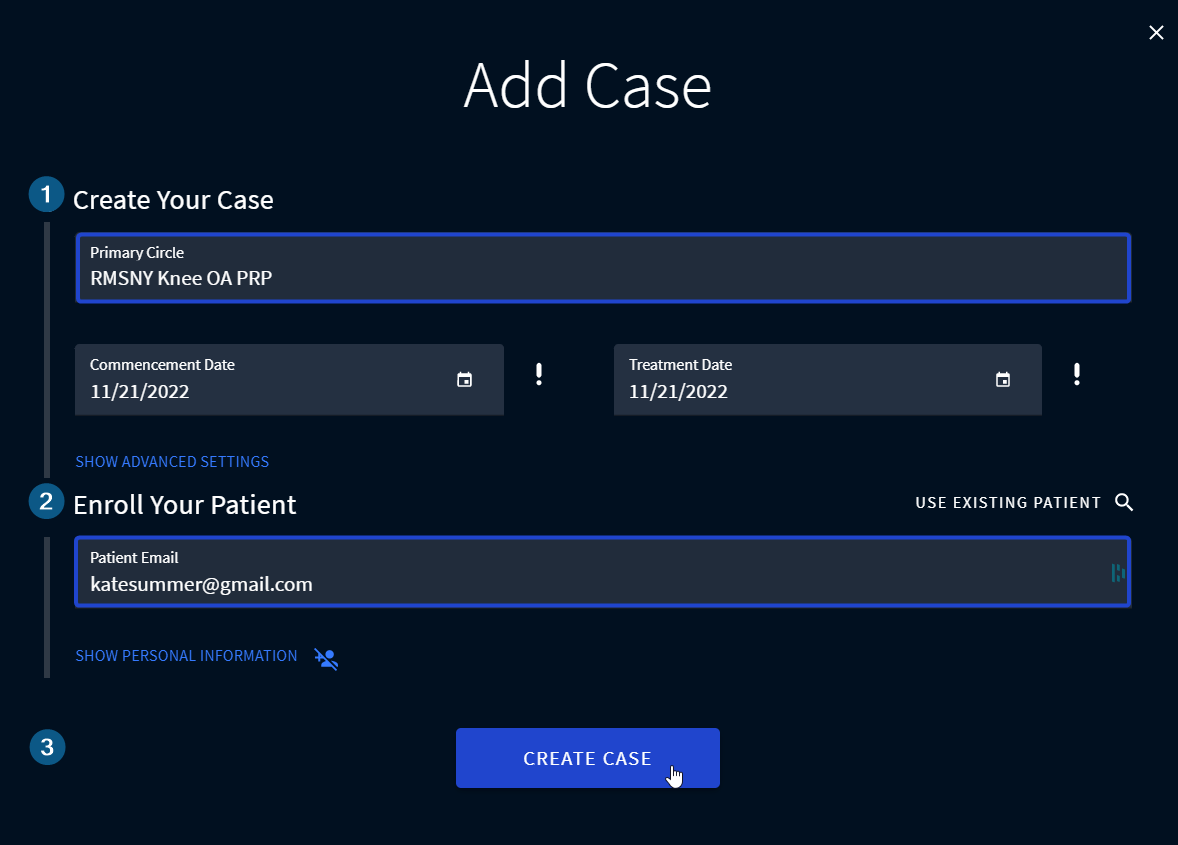This screenshot has width=1178, height=845.
Task: Click the Create Case button
Action: coord(587,758)
